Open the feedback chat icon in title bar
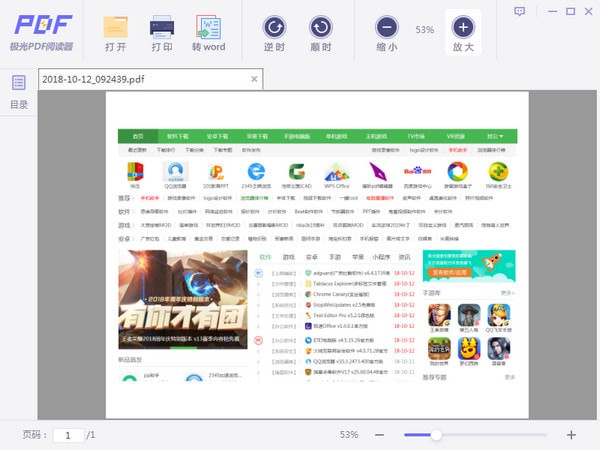The image size is (600, 450). pos(519,11)
